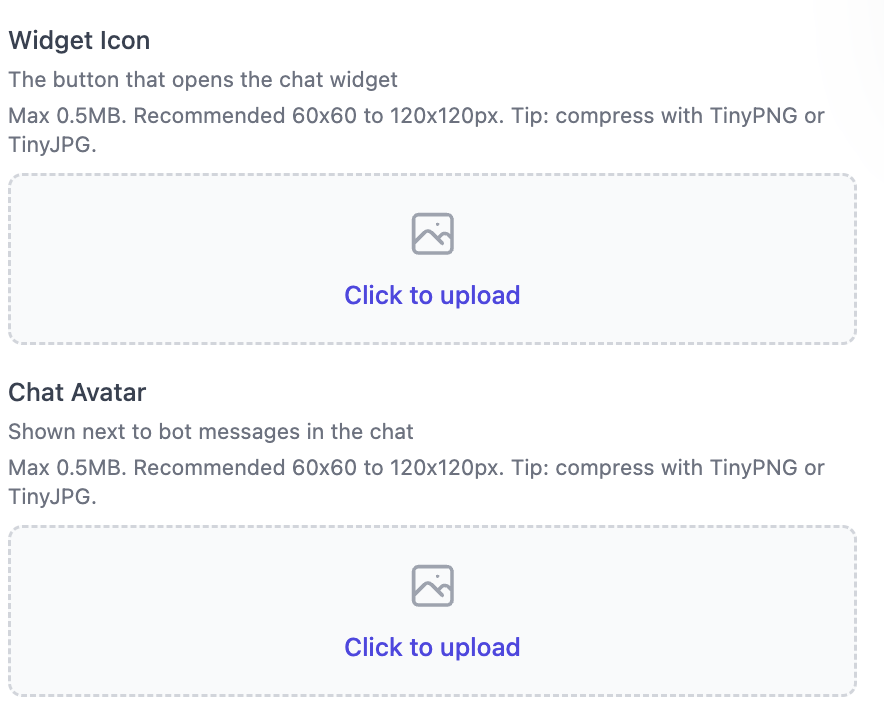The image size is (884, 728).
Task: Click "Shown next to bot messages" description text
Action: point(210,432)
